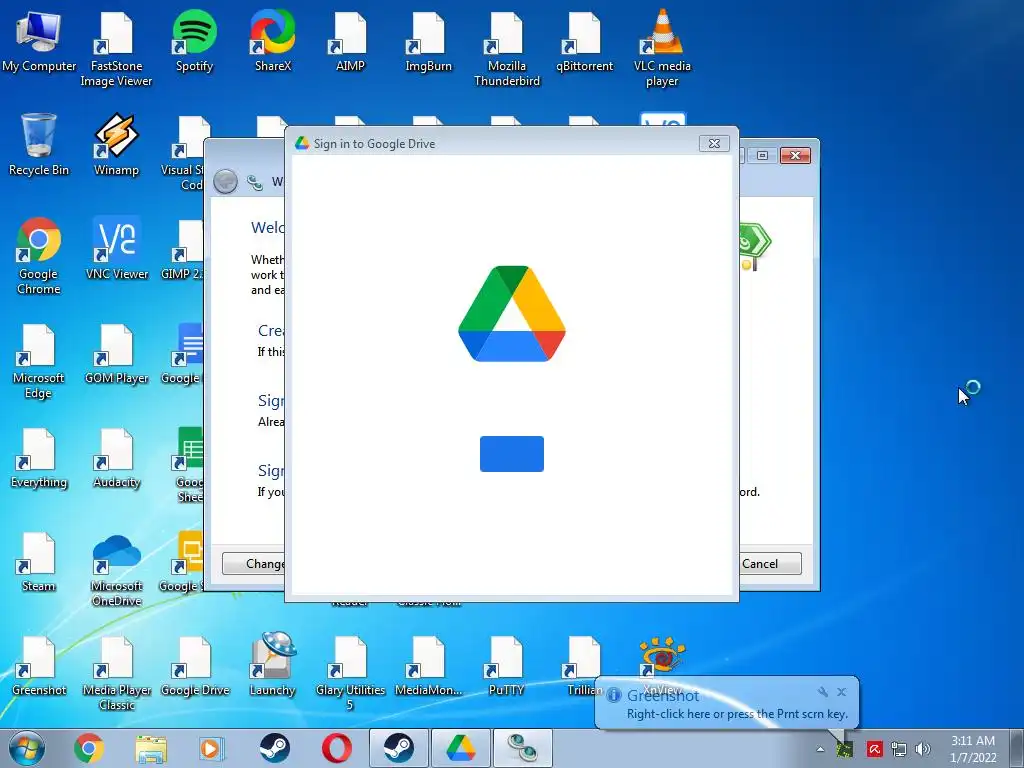The image size is (1024, 768).
Task: Open Google Chrome desktop shortcut
Action: pyautogui.click(x=39, y=256)
